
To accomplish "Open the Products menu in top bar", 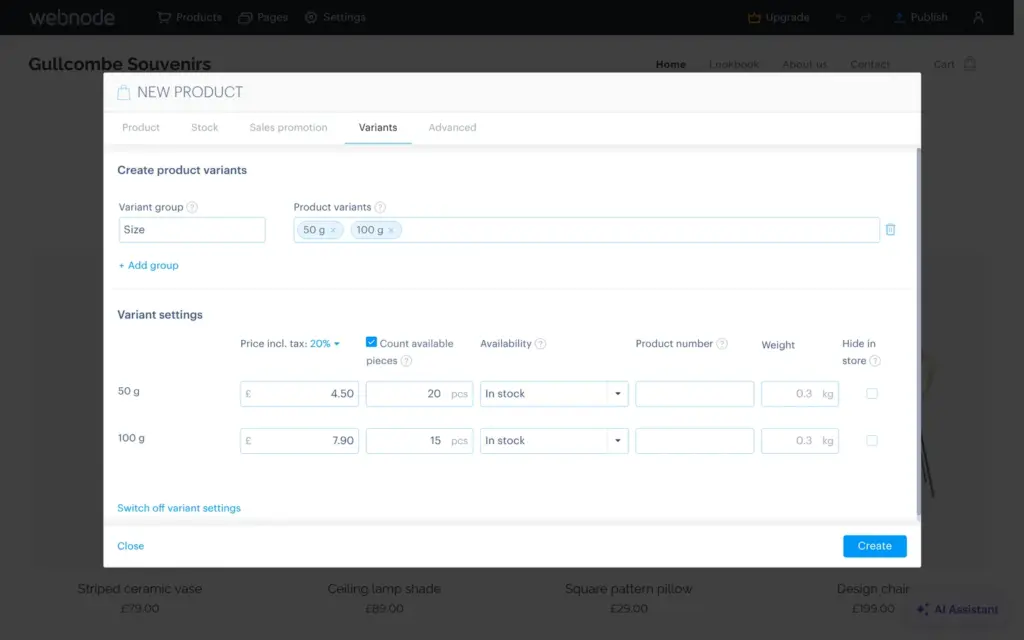I will tap(189, 18).
